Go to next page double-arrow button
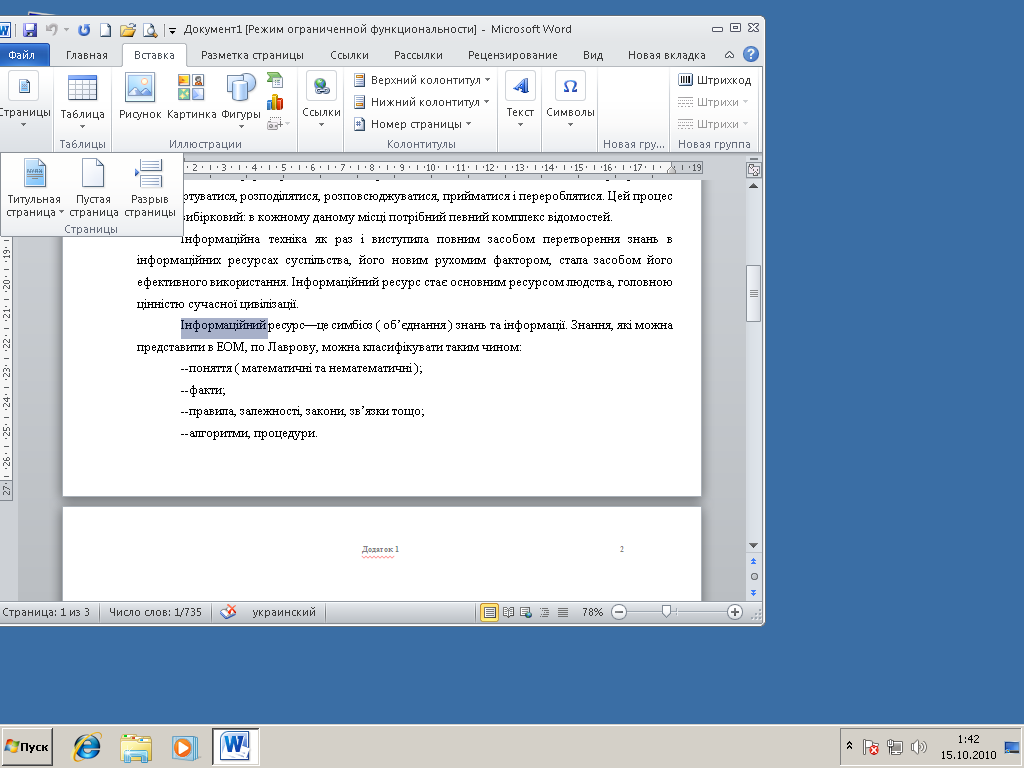 (754, 593)
